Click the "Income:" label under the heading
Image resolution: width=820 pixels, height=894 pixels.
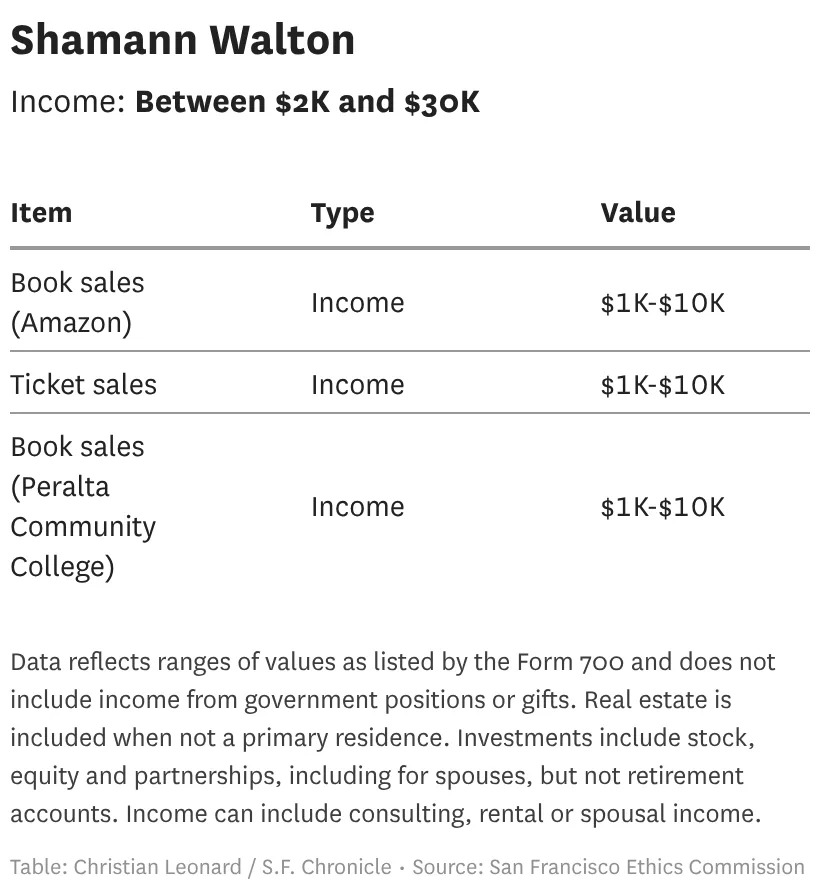pos(68,102)
